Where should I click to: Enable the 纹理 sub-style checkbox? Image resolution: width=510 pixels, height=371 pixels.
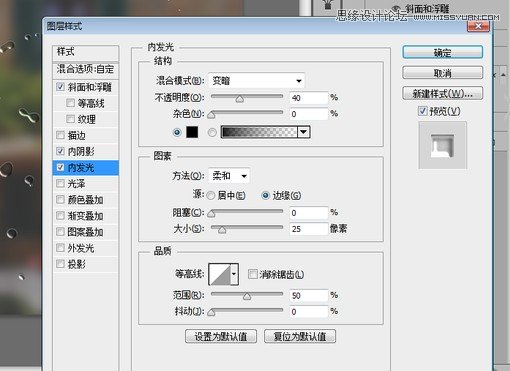[70, 119]
